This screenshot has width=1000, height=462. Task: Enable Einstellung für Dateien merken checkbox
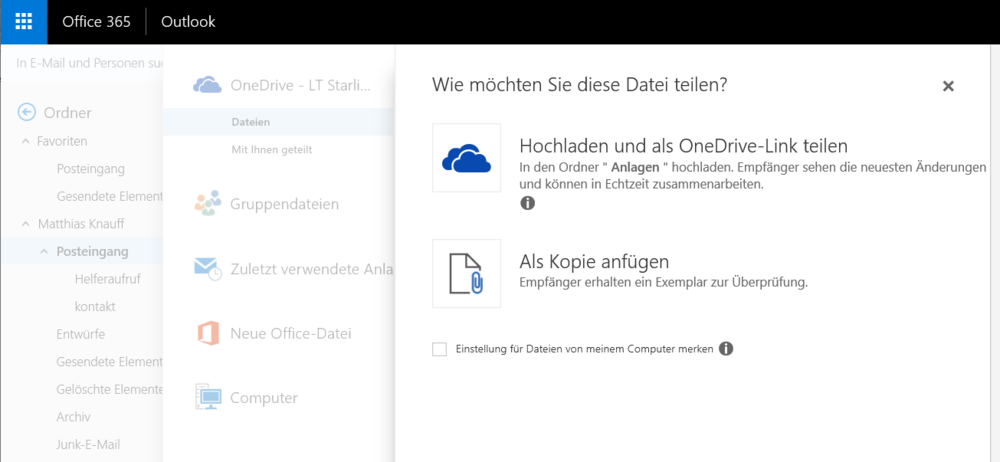(439, 349)
